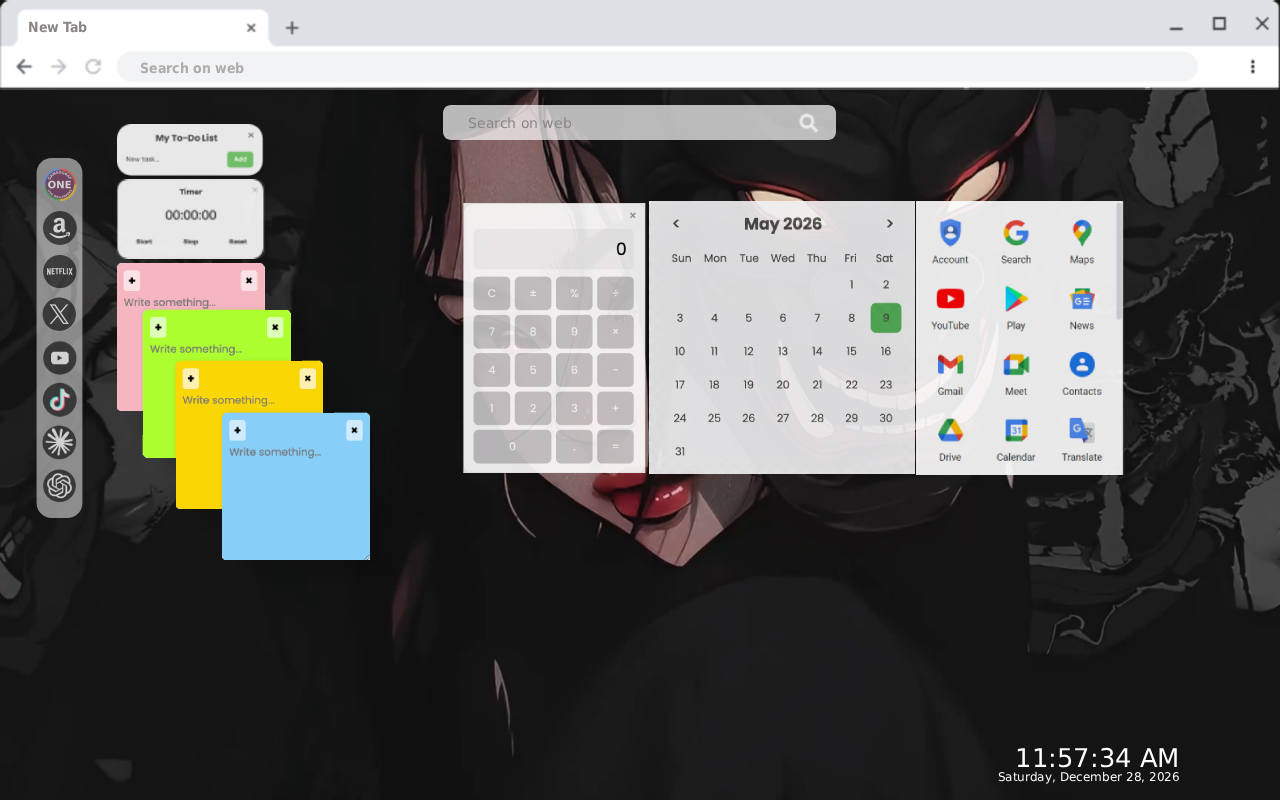Add a task with the green Add button
Screen dimensions: 1280x800
(x=240, y=159)
